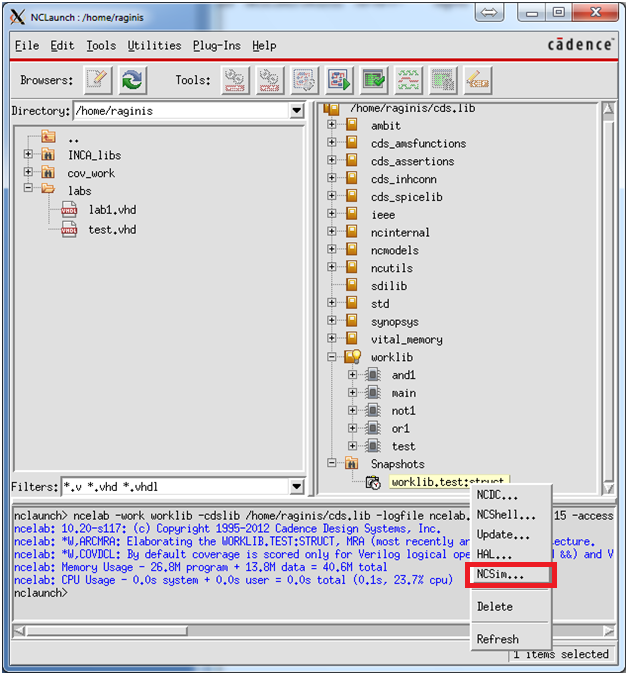Launch the elaborator tool icon
Viewport: 628px width, 675px height.
[x=304, y=80]
